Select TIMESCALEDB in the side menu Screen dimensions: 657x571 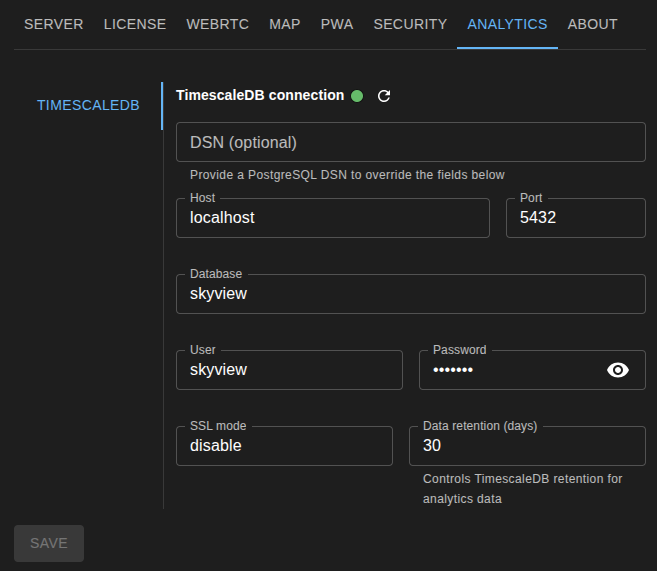point(88,105)
